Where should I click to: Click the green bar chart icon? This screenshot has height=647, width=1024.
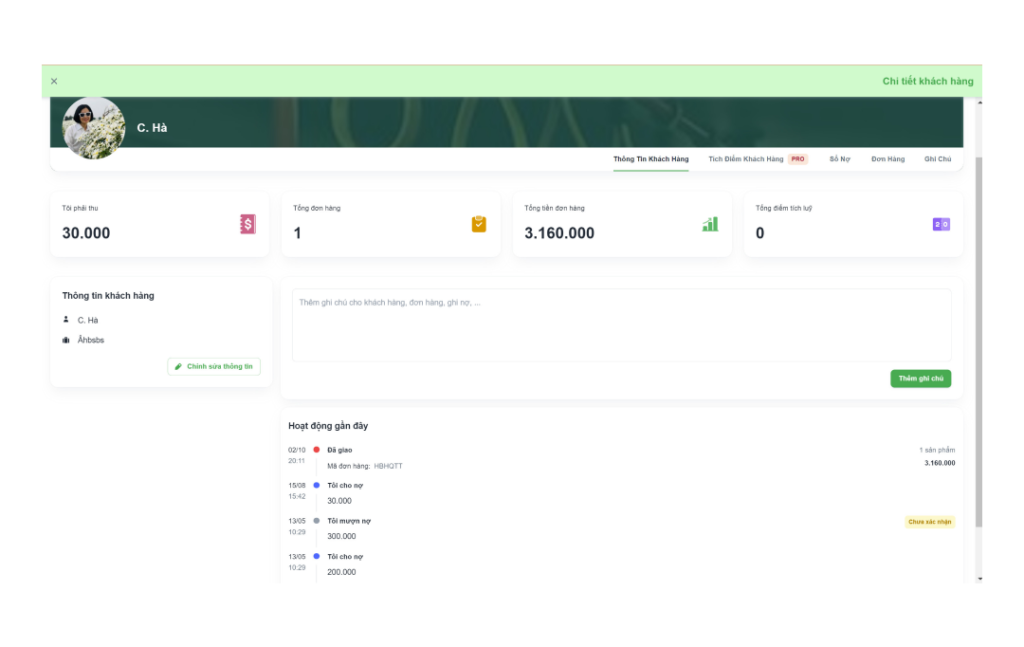(710, 224)
